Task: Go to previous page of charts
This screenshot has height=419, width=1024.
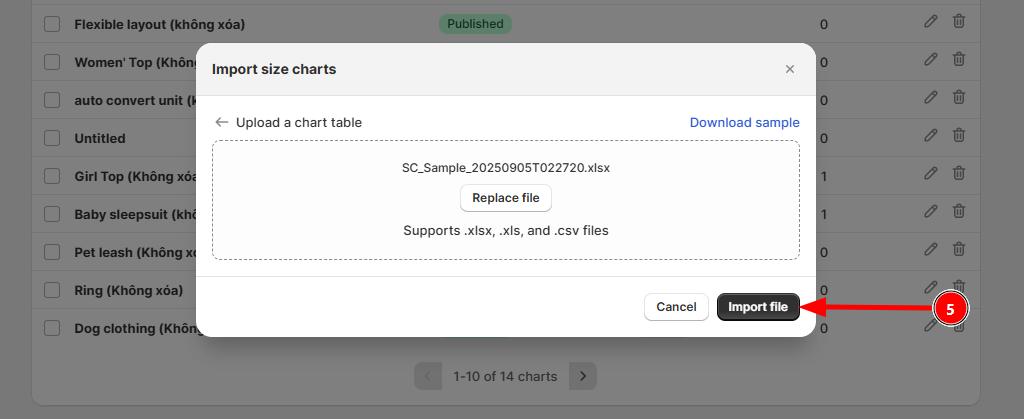Action: 428,376
